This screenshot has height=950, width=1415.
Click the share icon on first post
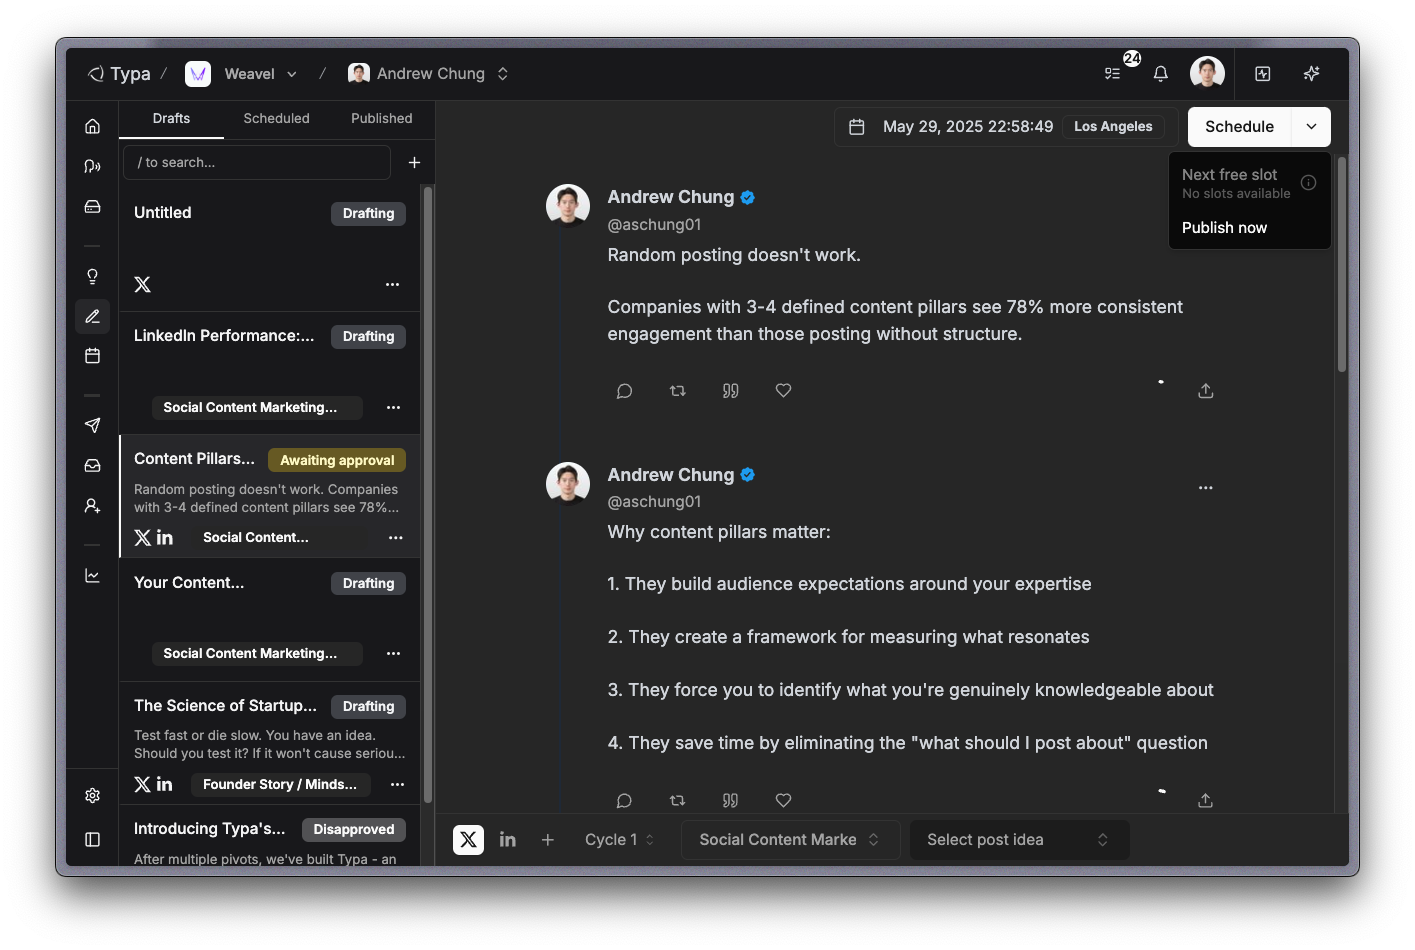coord(1205,391)
